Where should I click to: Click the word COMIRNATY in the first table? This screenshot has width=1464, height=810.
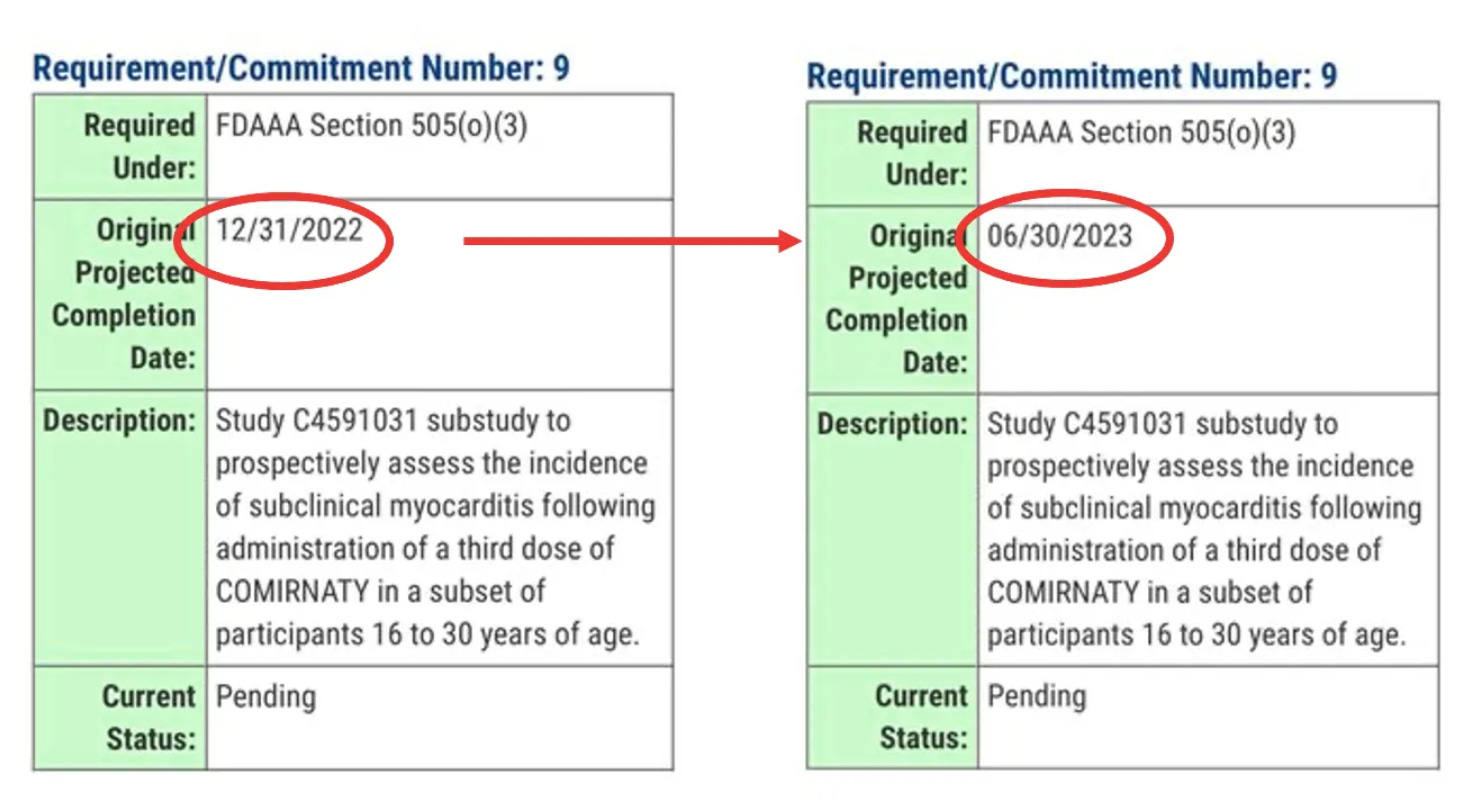point(289,591)
